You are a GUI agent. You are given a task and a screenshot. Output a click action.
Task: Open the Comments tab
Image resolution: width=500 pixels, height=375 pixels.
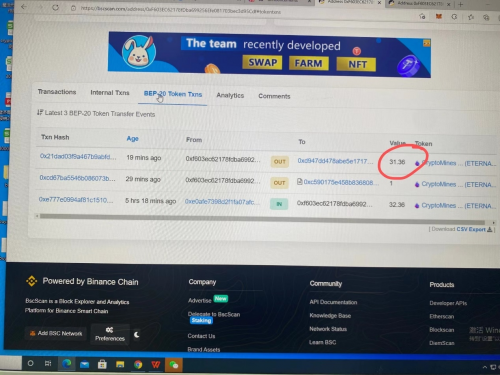pyautogui.click(x=274, y=96)
